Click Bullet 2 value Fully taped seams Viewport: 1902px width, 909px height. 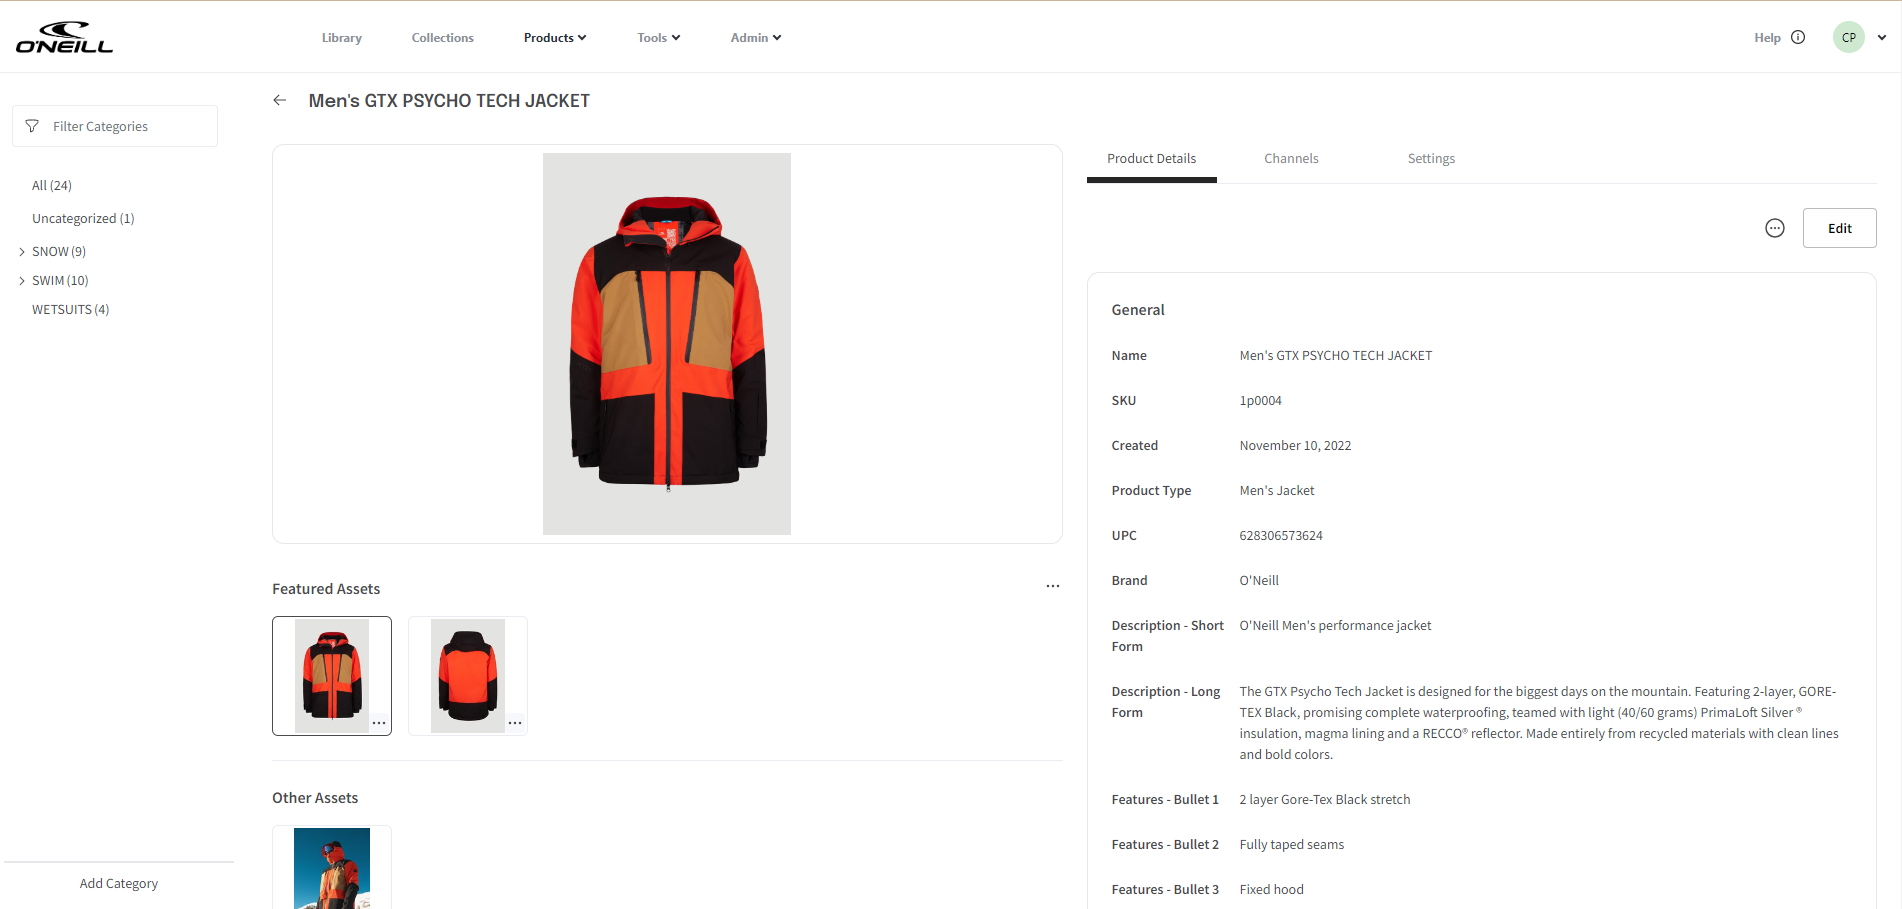point(1292,844)
